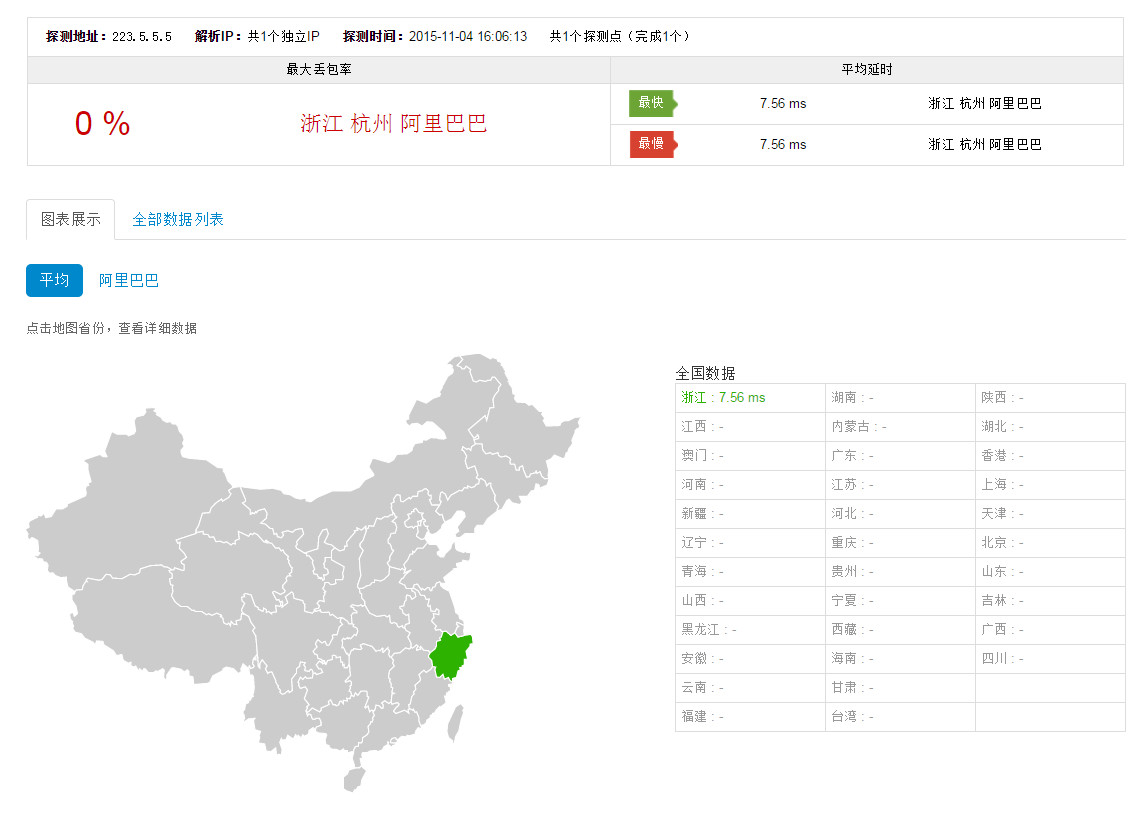Select the 台湾 entry in the table

(x=900, y=717)
